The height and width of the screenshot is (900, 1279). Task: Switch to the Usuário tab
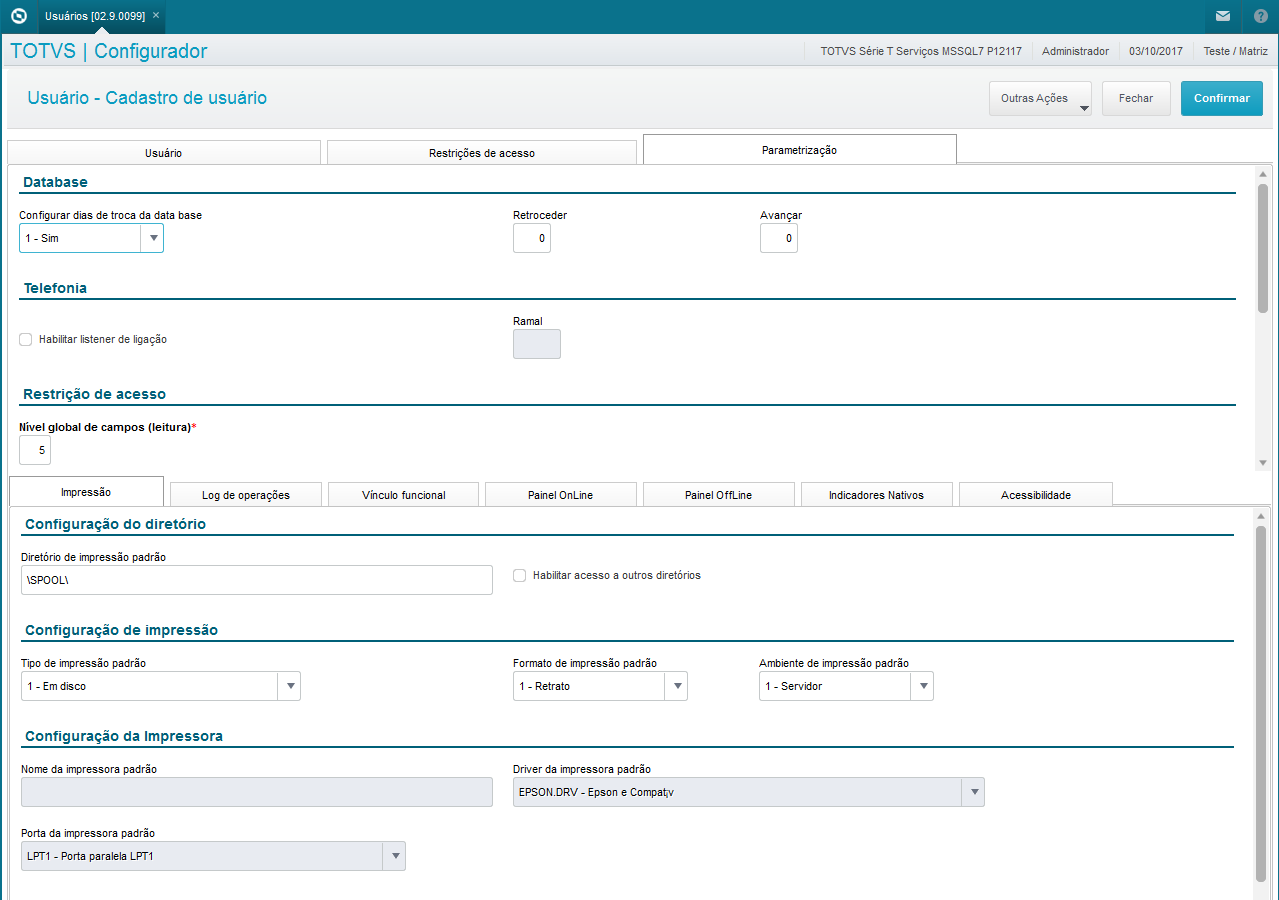(164, 153)
